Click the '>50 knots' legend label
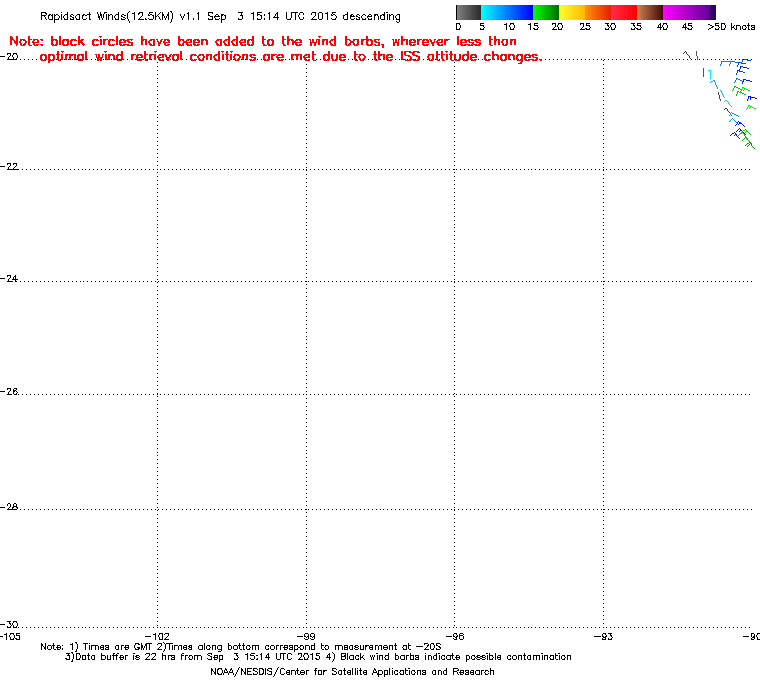The image size is (760, 688). pyautogui.click(x=731, y=27)
